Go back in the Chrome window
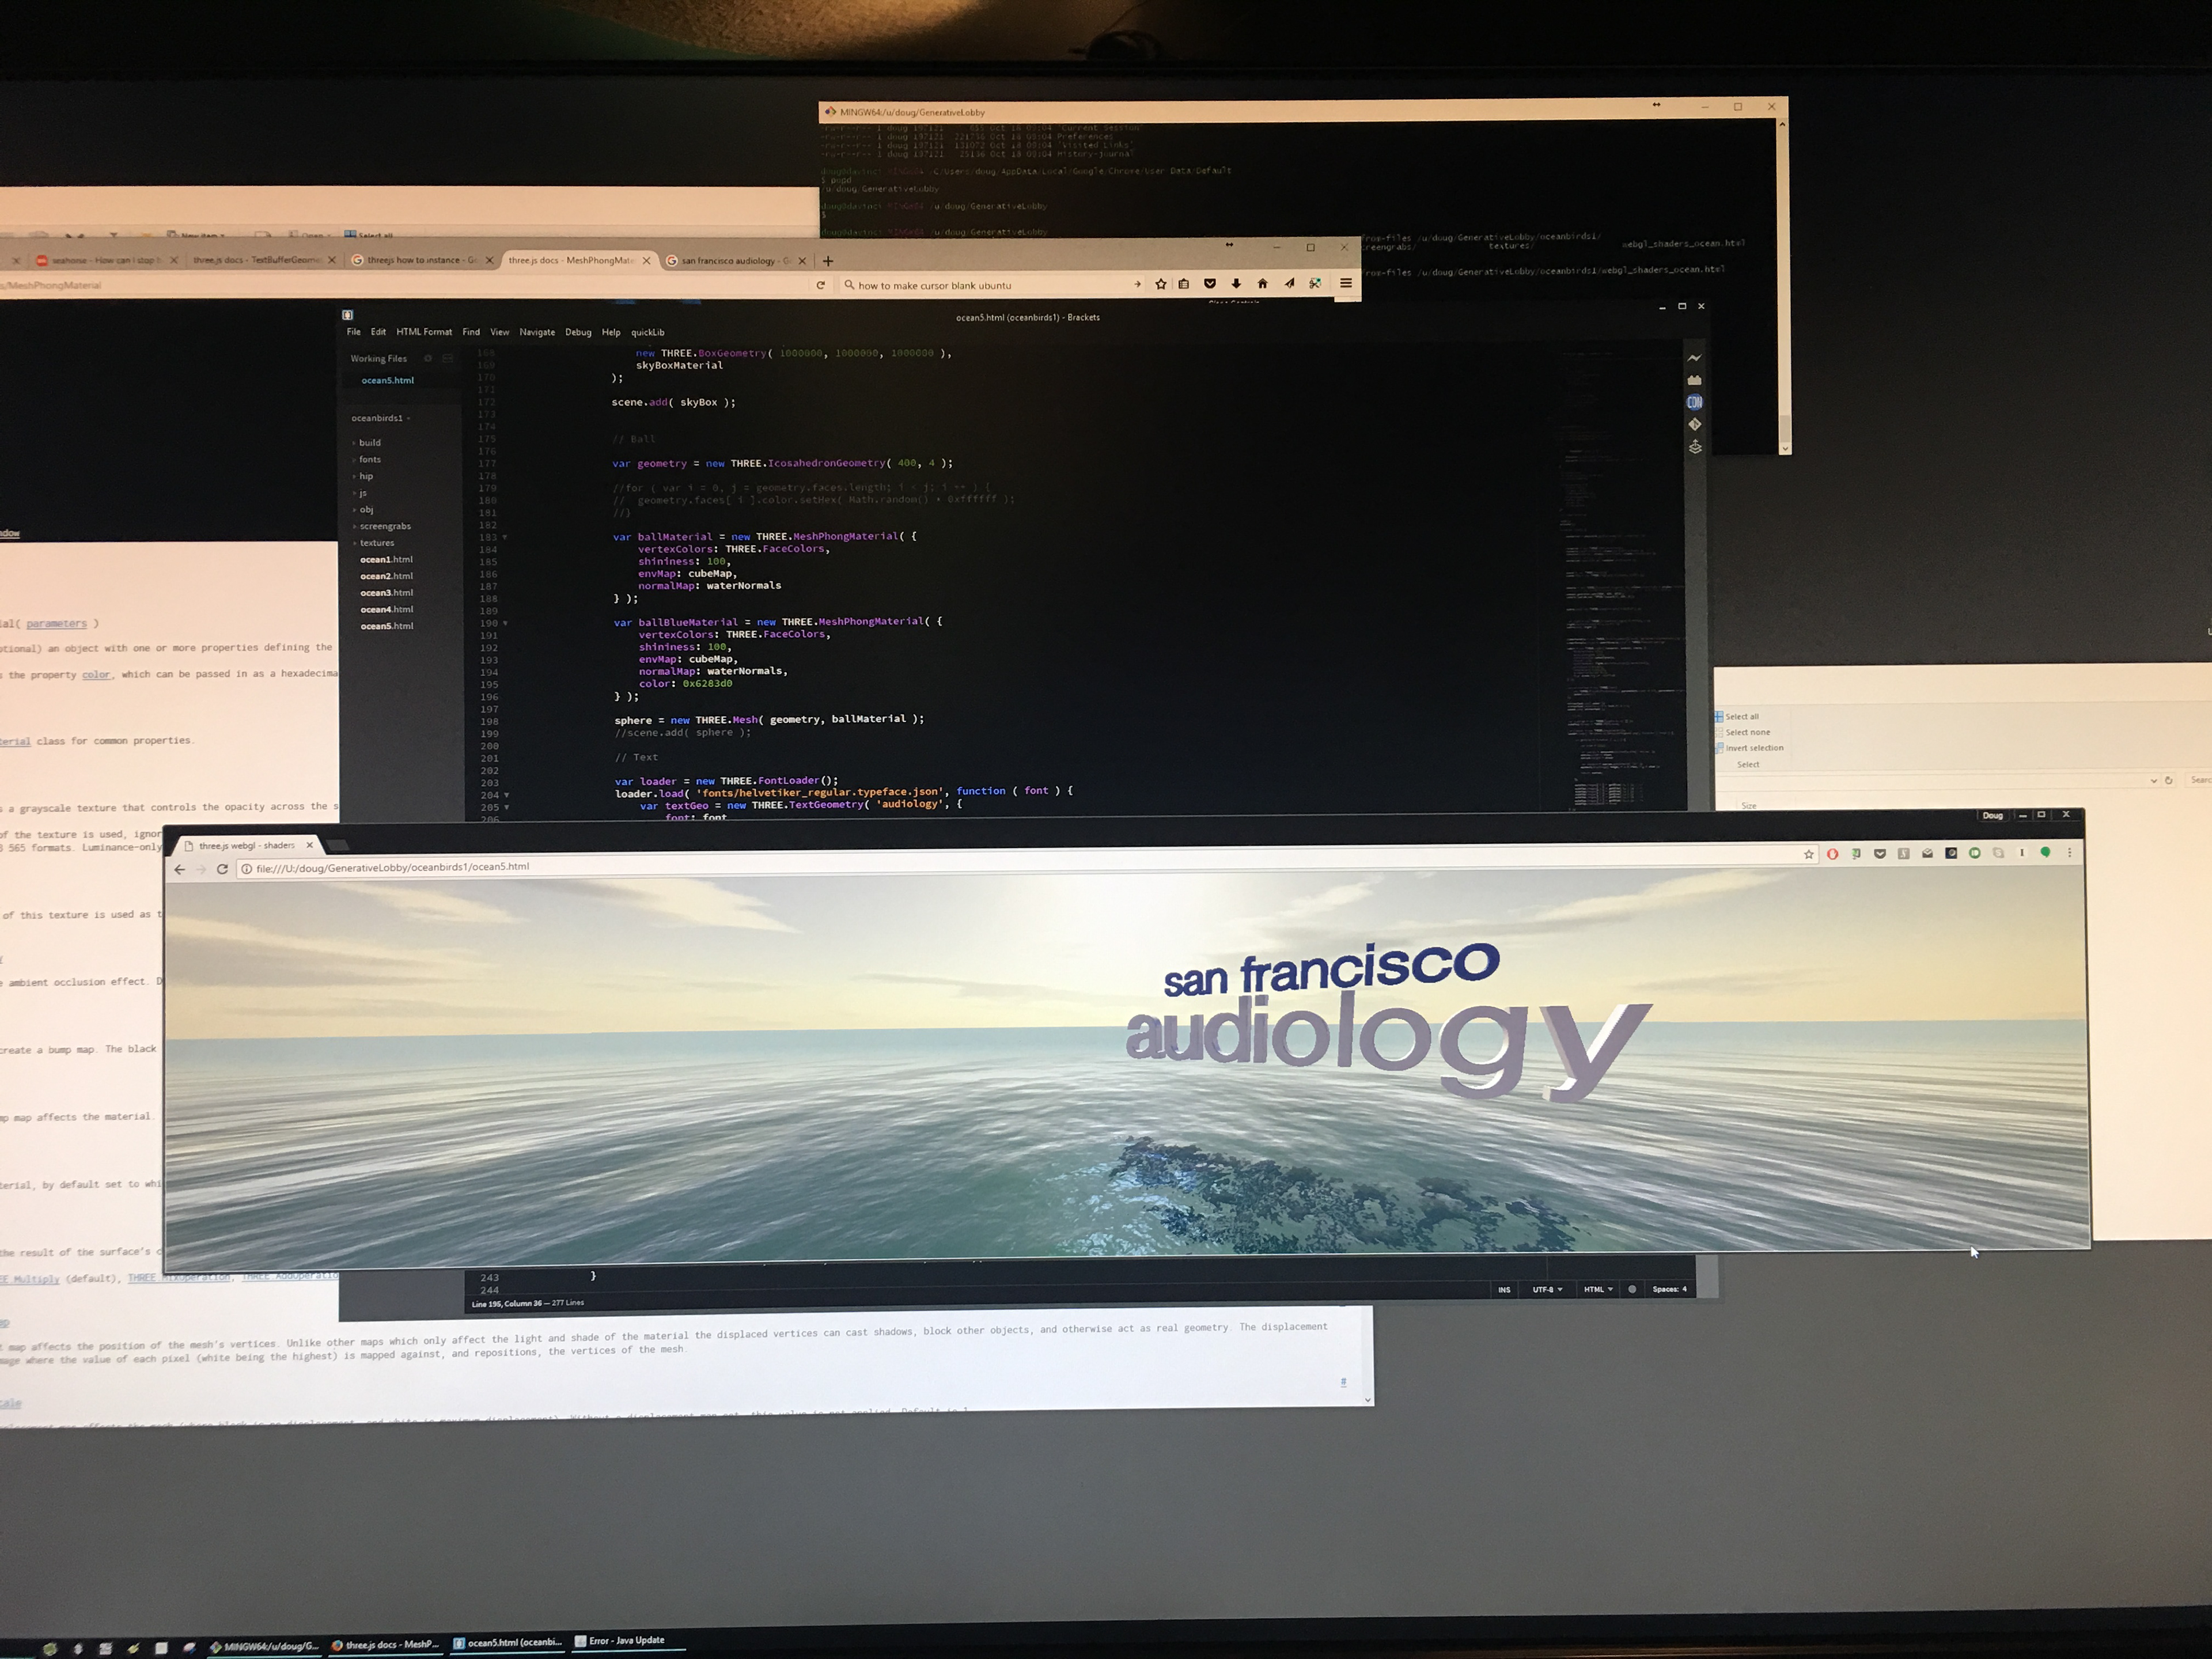The height and width of the screenshot is (1659, 2212). point(179,869)
